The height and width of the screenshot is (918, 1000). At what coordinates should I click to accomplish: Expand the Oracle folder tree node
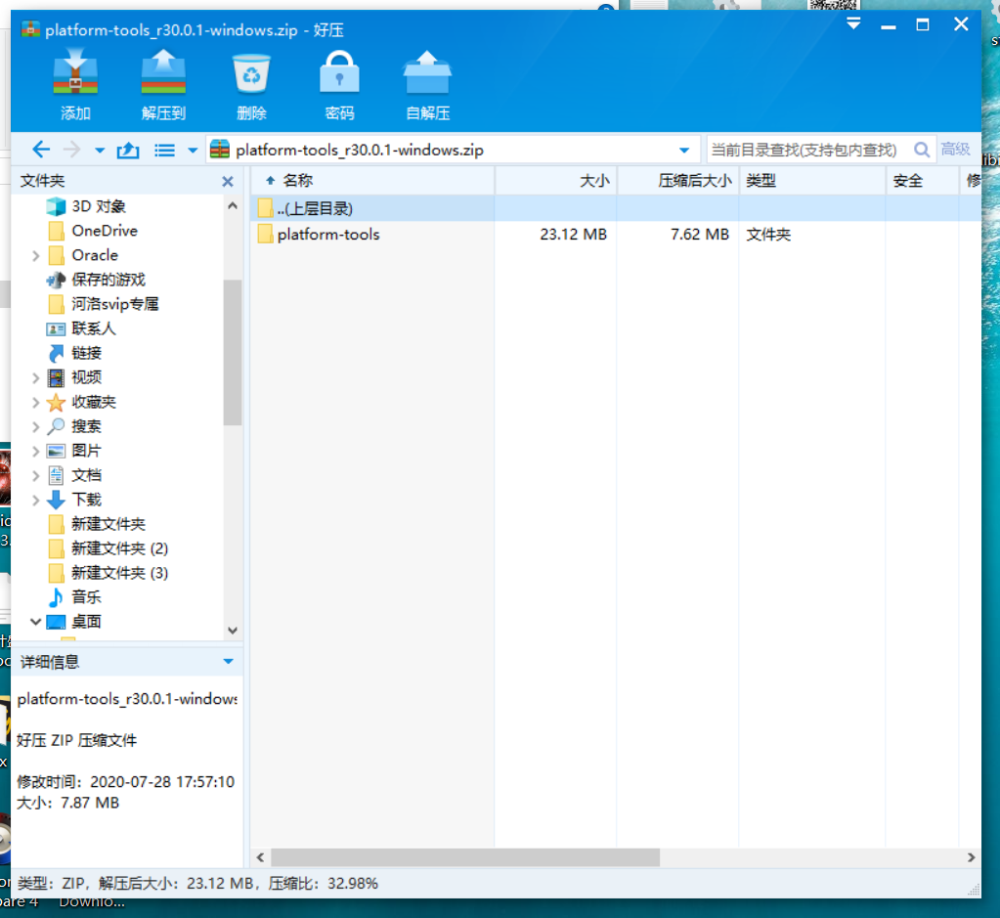pos(36,256)
